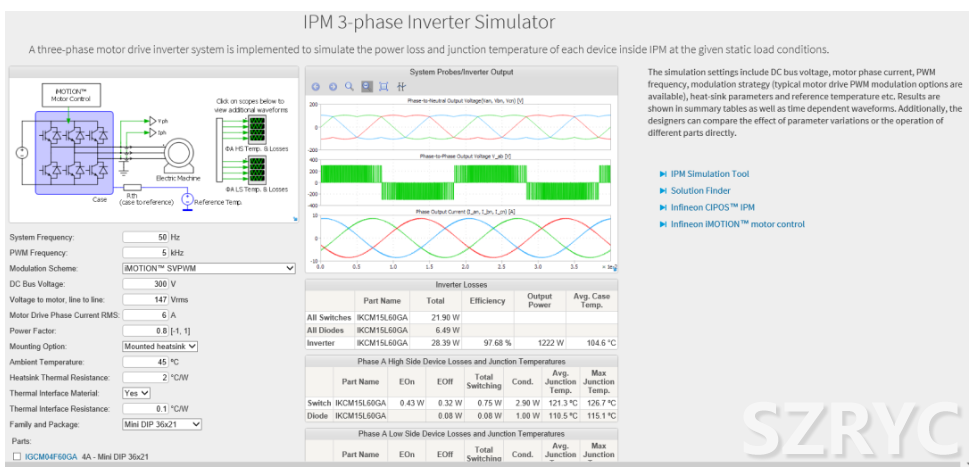Follow the Infineon CIPOS™ IPM link
This screenshot has width=972, height=468.
point(713,208)
